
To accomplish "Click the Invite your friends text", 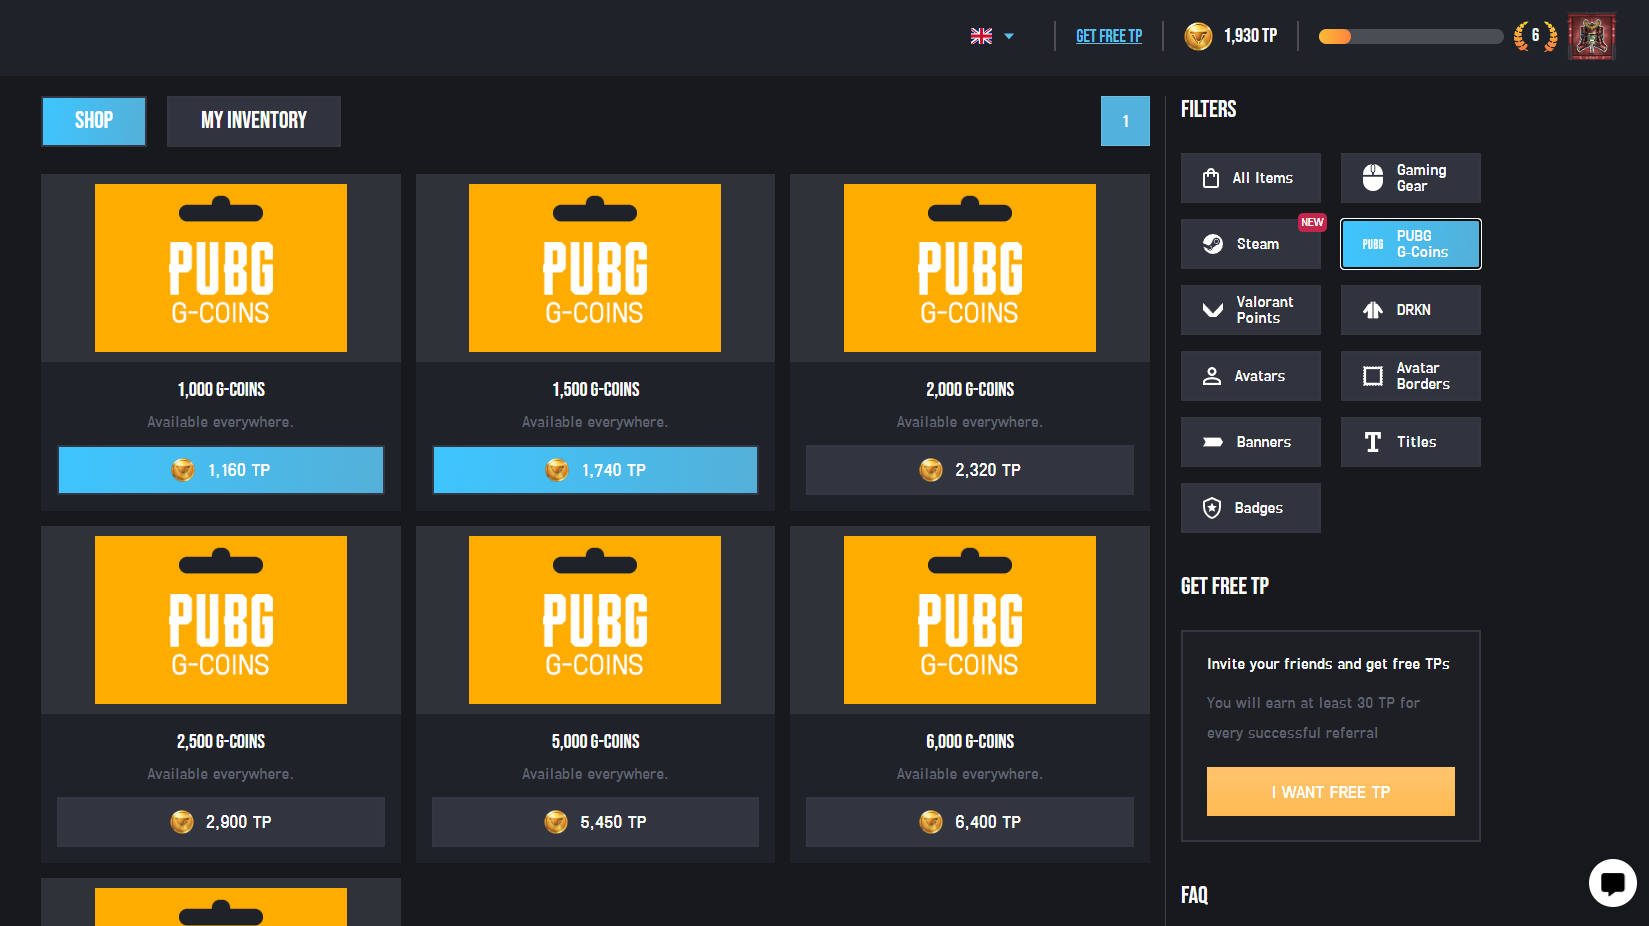I will [x=1328, y=664].
